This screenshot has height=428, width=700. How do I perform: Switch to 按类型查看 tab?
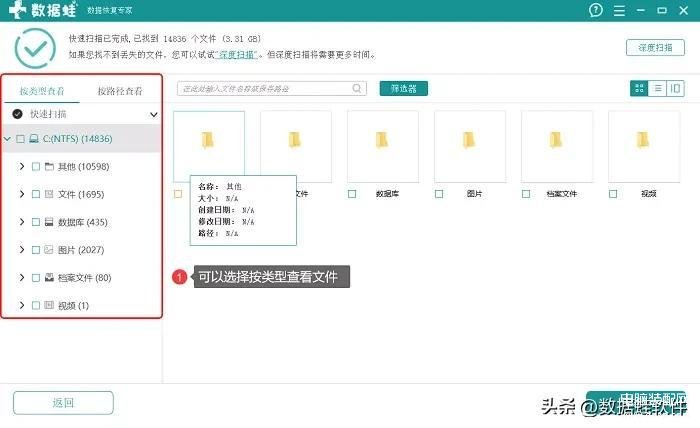tap(42, 91)
